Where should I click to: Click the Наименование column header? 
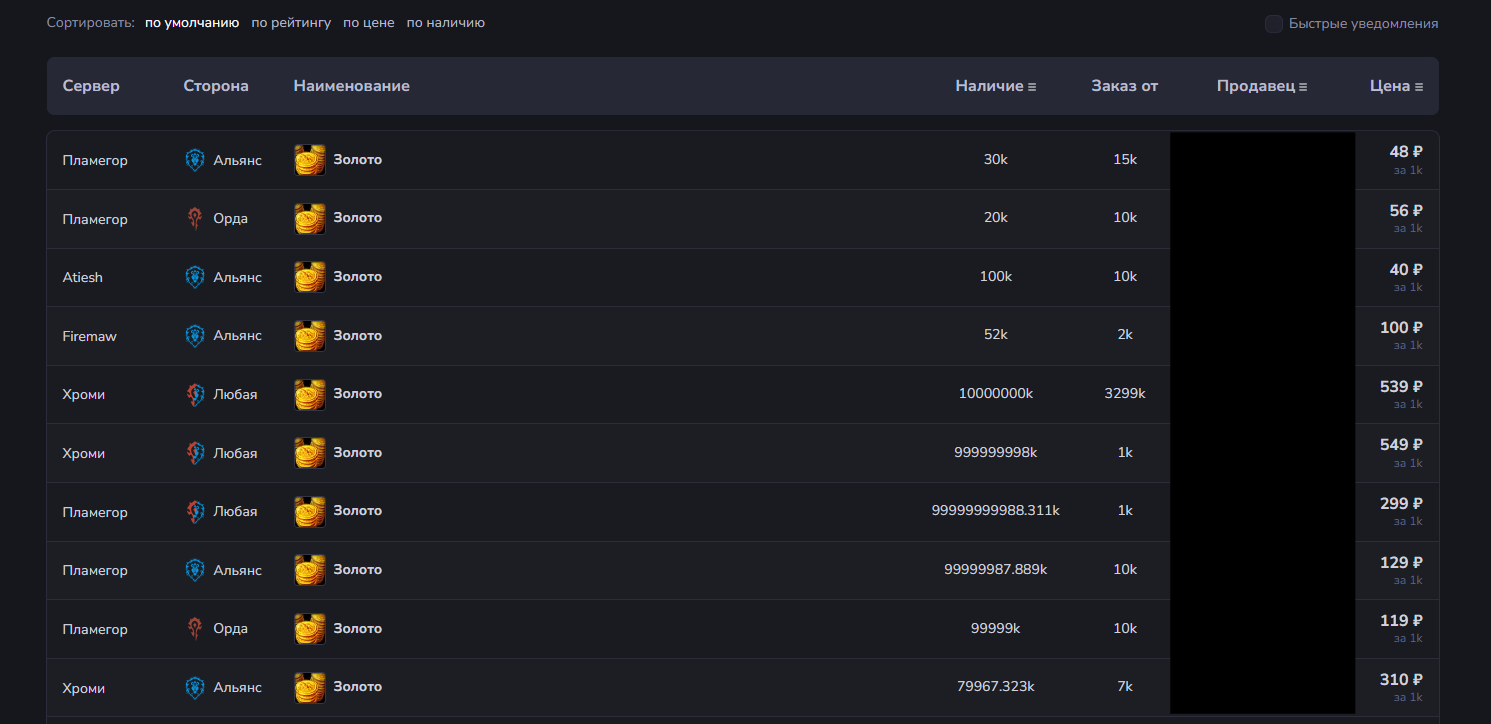(x=352, y=86)
